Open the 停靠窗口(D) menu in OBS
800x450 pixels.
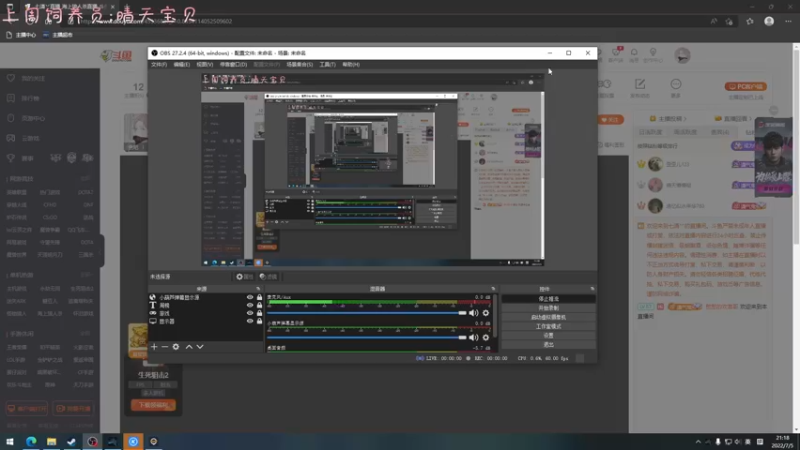click(233, 65)
